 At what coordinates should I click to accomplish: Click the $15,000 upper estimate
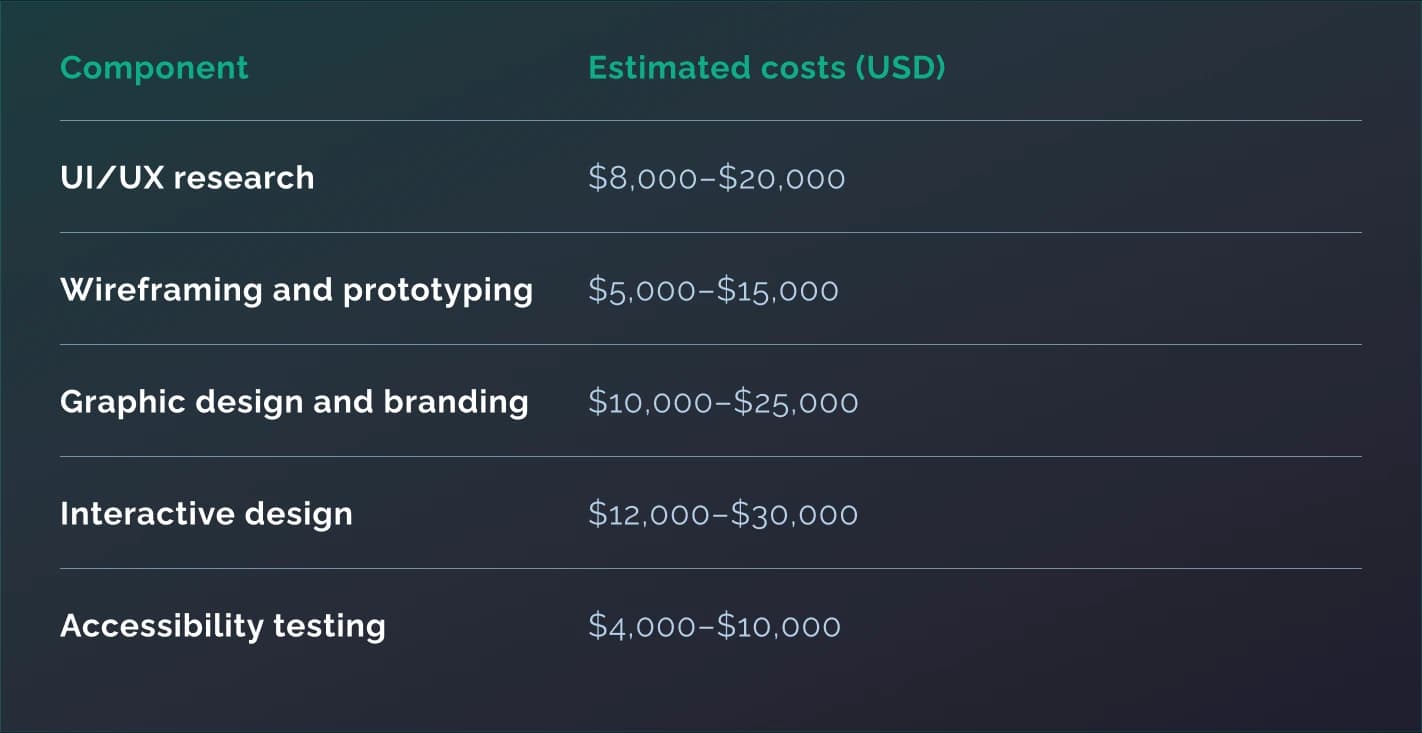click(778, 291)
